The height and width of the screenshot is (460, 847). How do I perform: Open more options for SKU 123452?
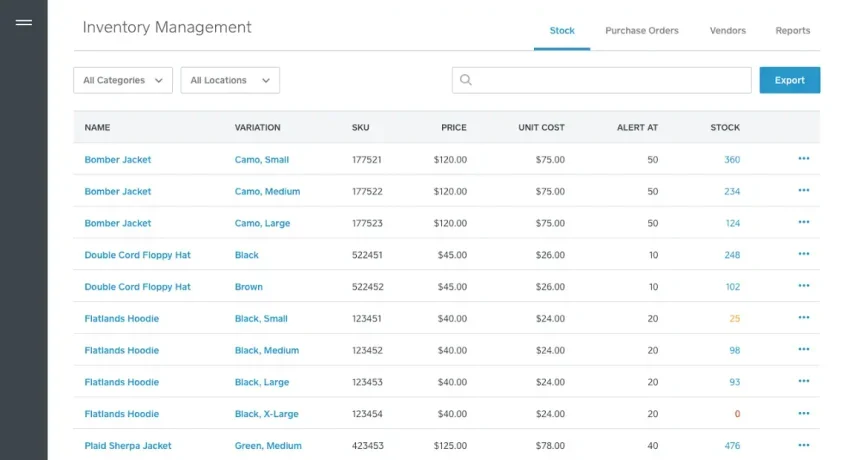(x=804, y=350)
